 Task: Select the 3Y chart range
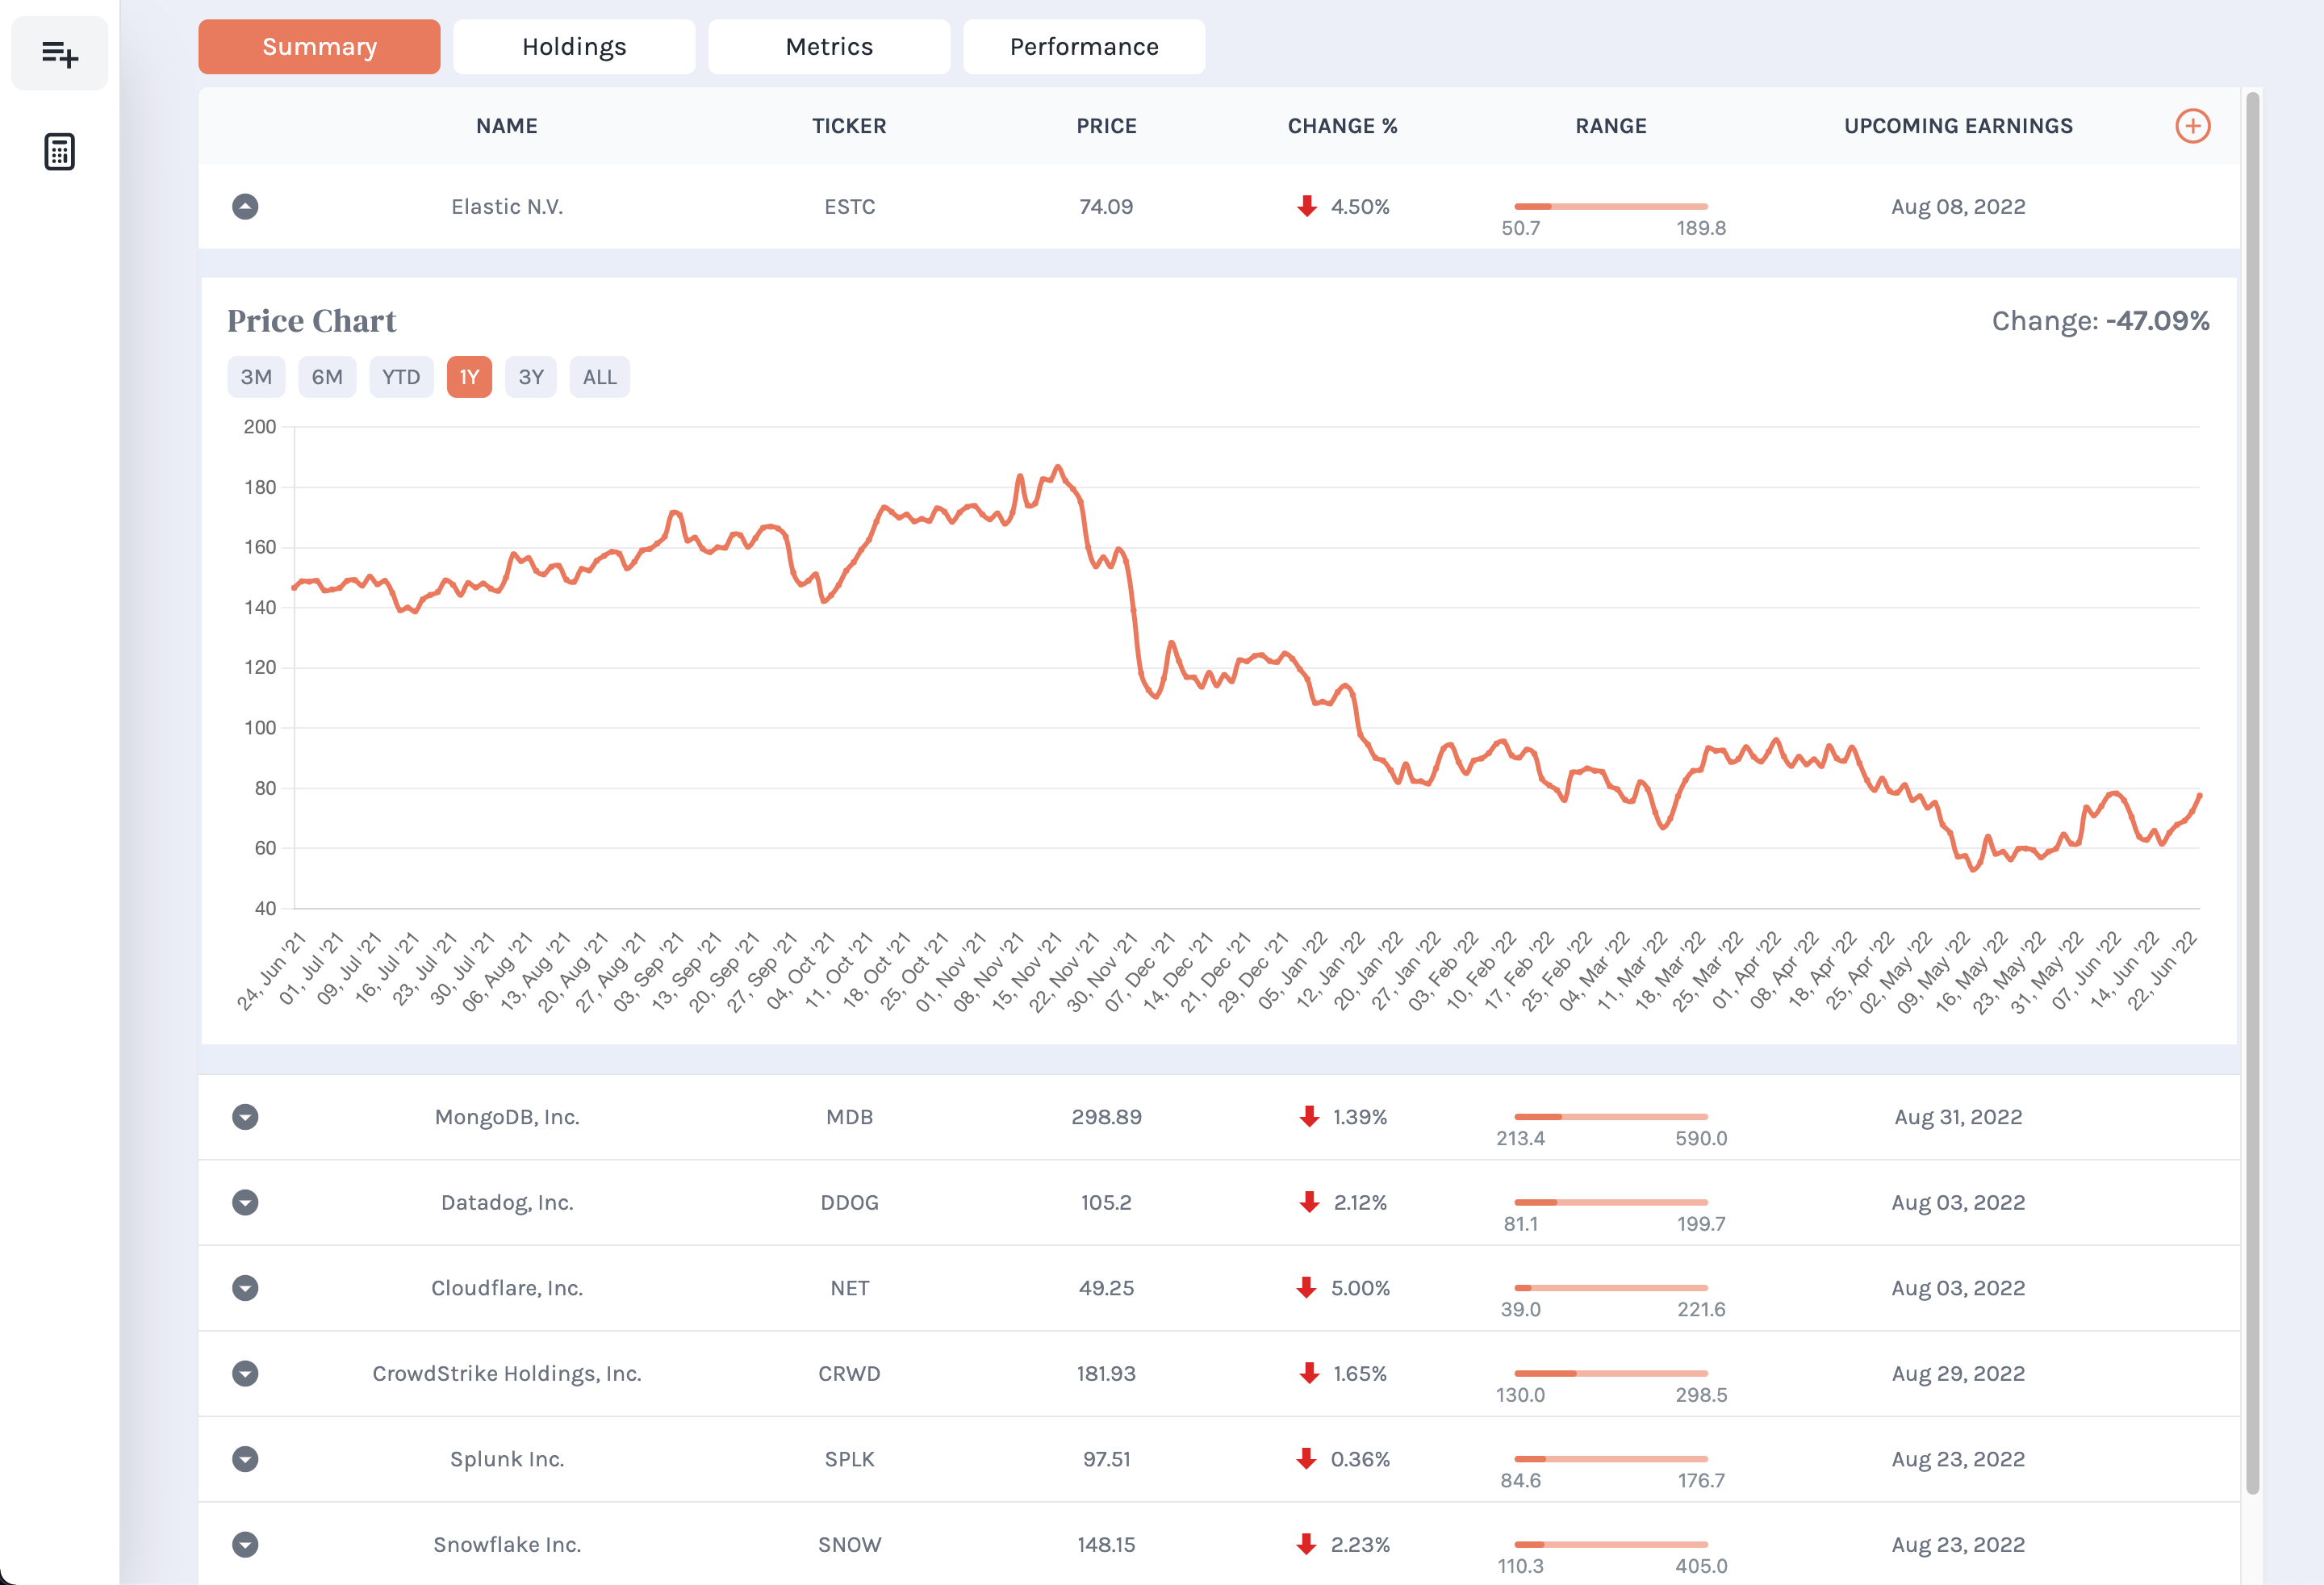[531, 377]
